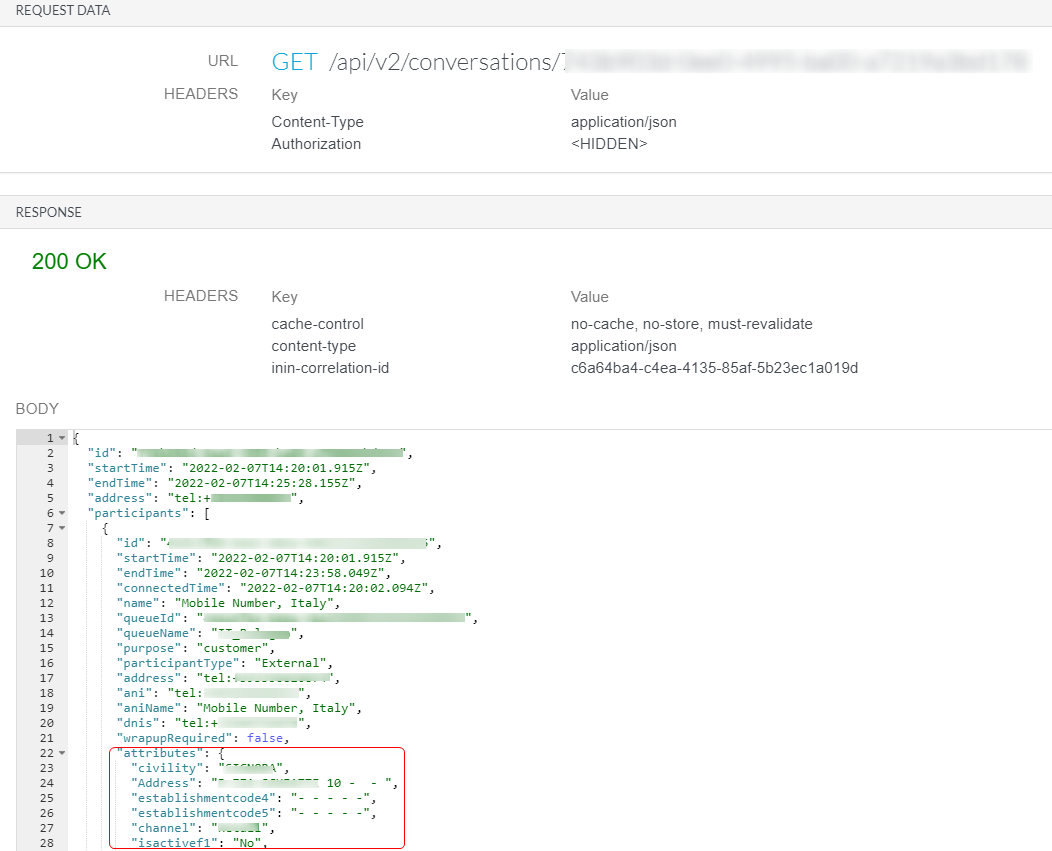This screenshot has height=851, width=1052.
Task: Collapse the "attributes" object fold arrow
Action: (62, 753)
